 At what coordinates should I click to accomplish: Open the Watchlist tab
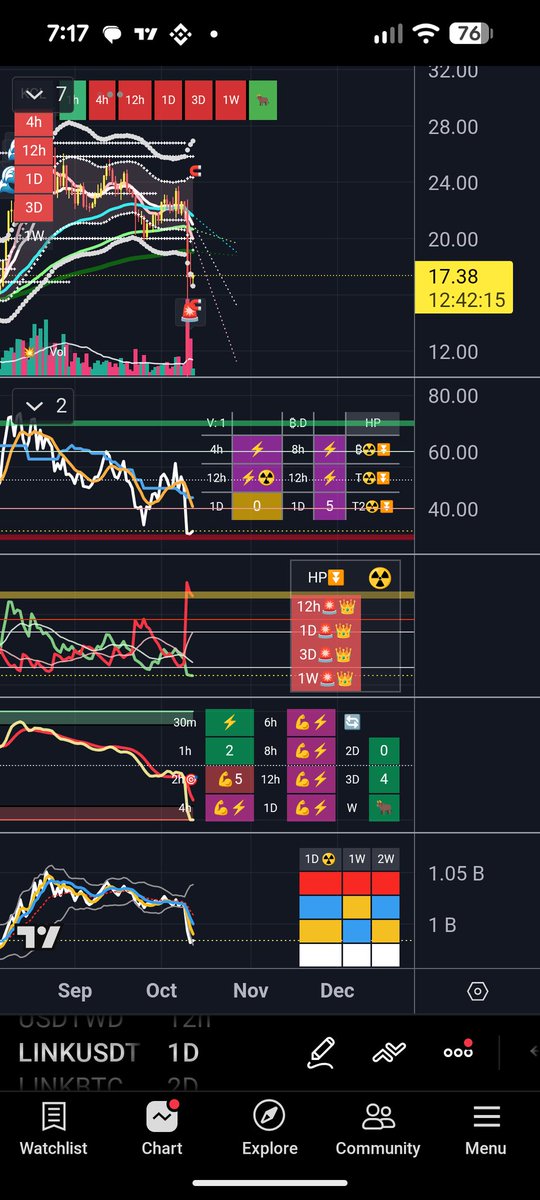[54, 1130]
